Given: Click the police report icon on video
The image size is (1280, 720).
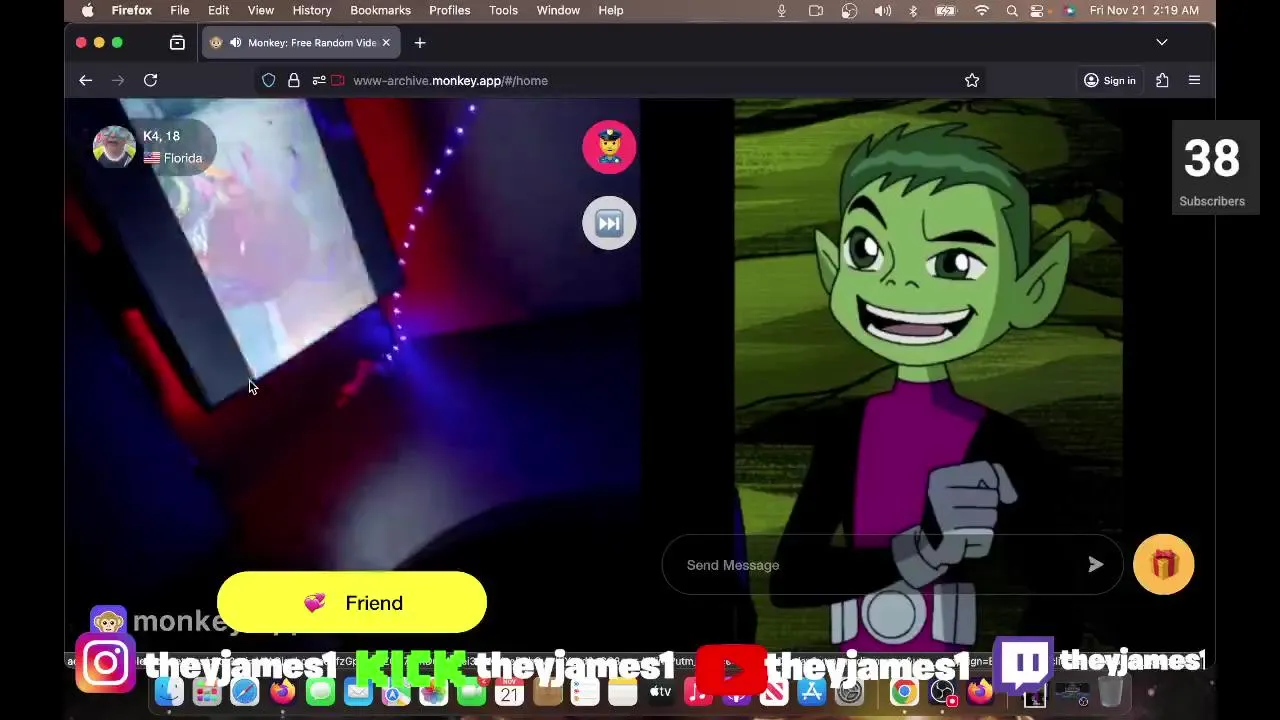Looking at the screenshot, I should pos(609,147).
